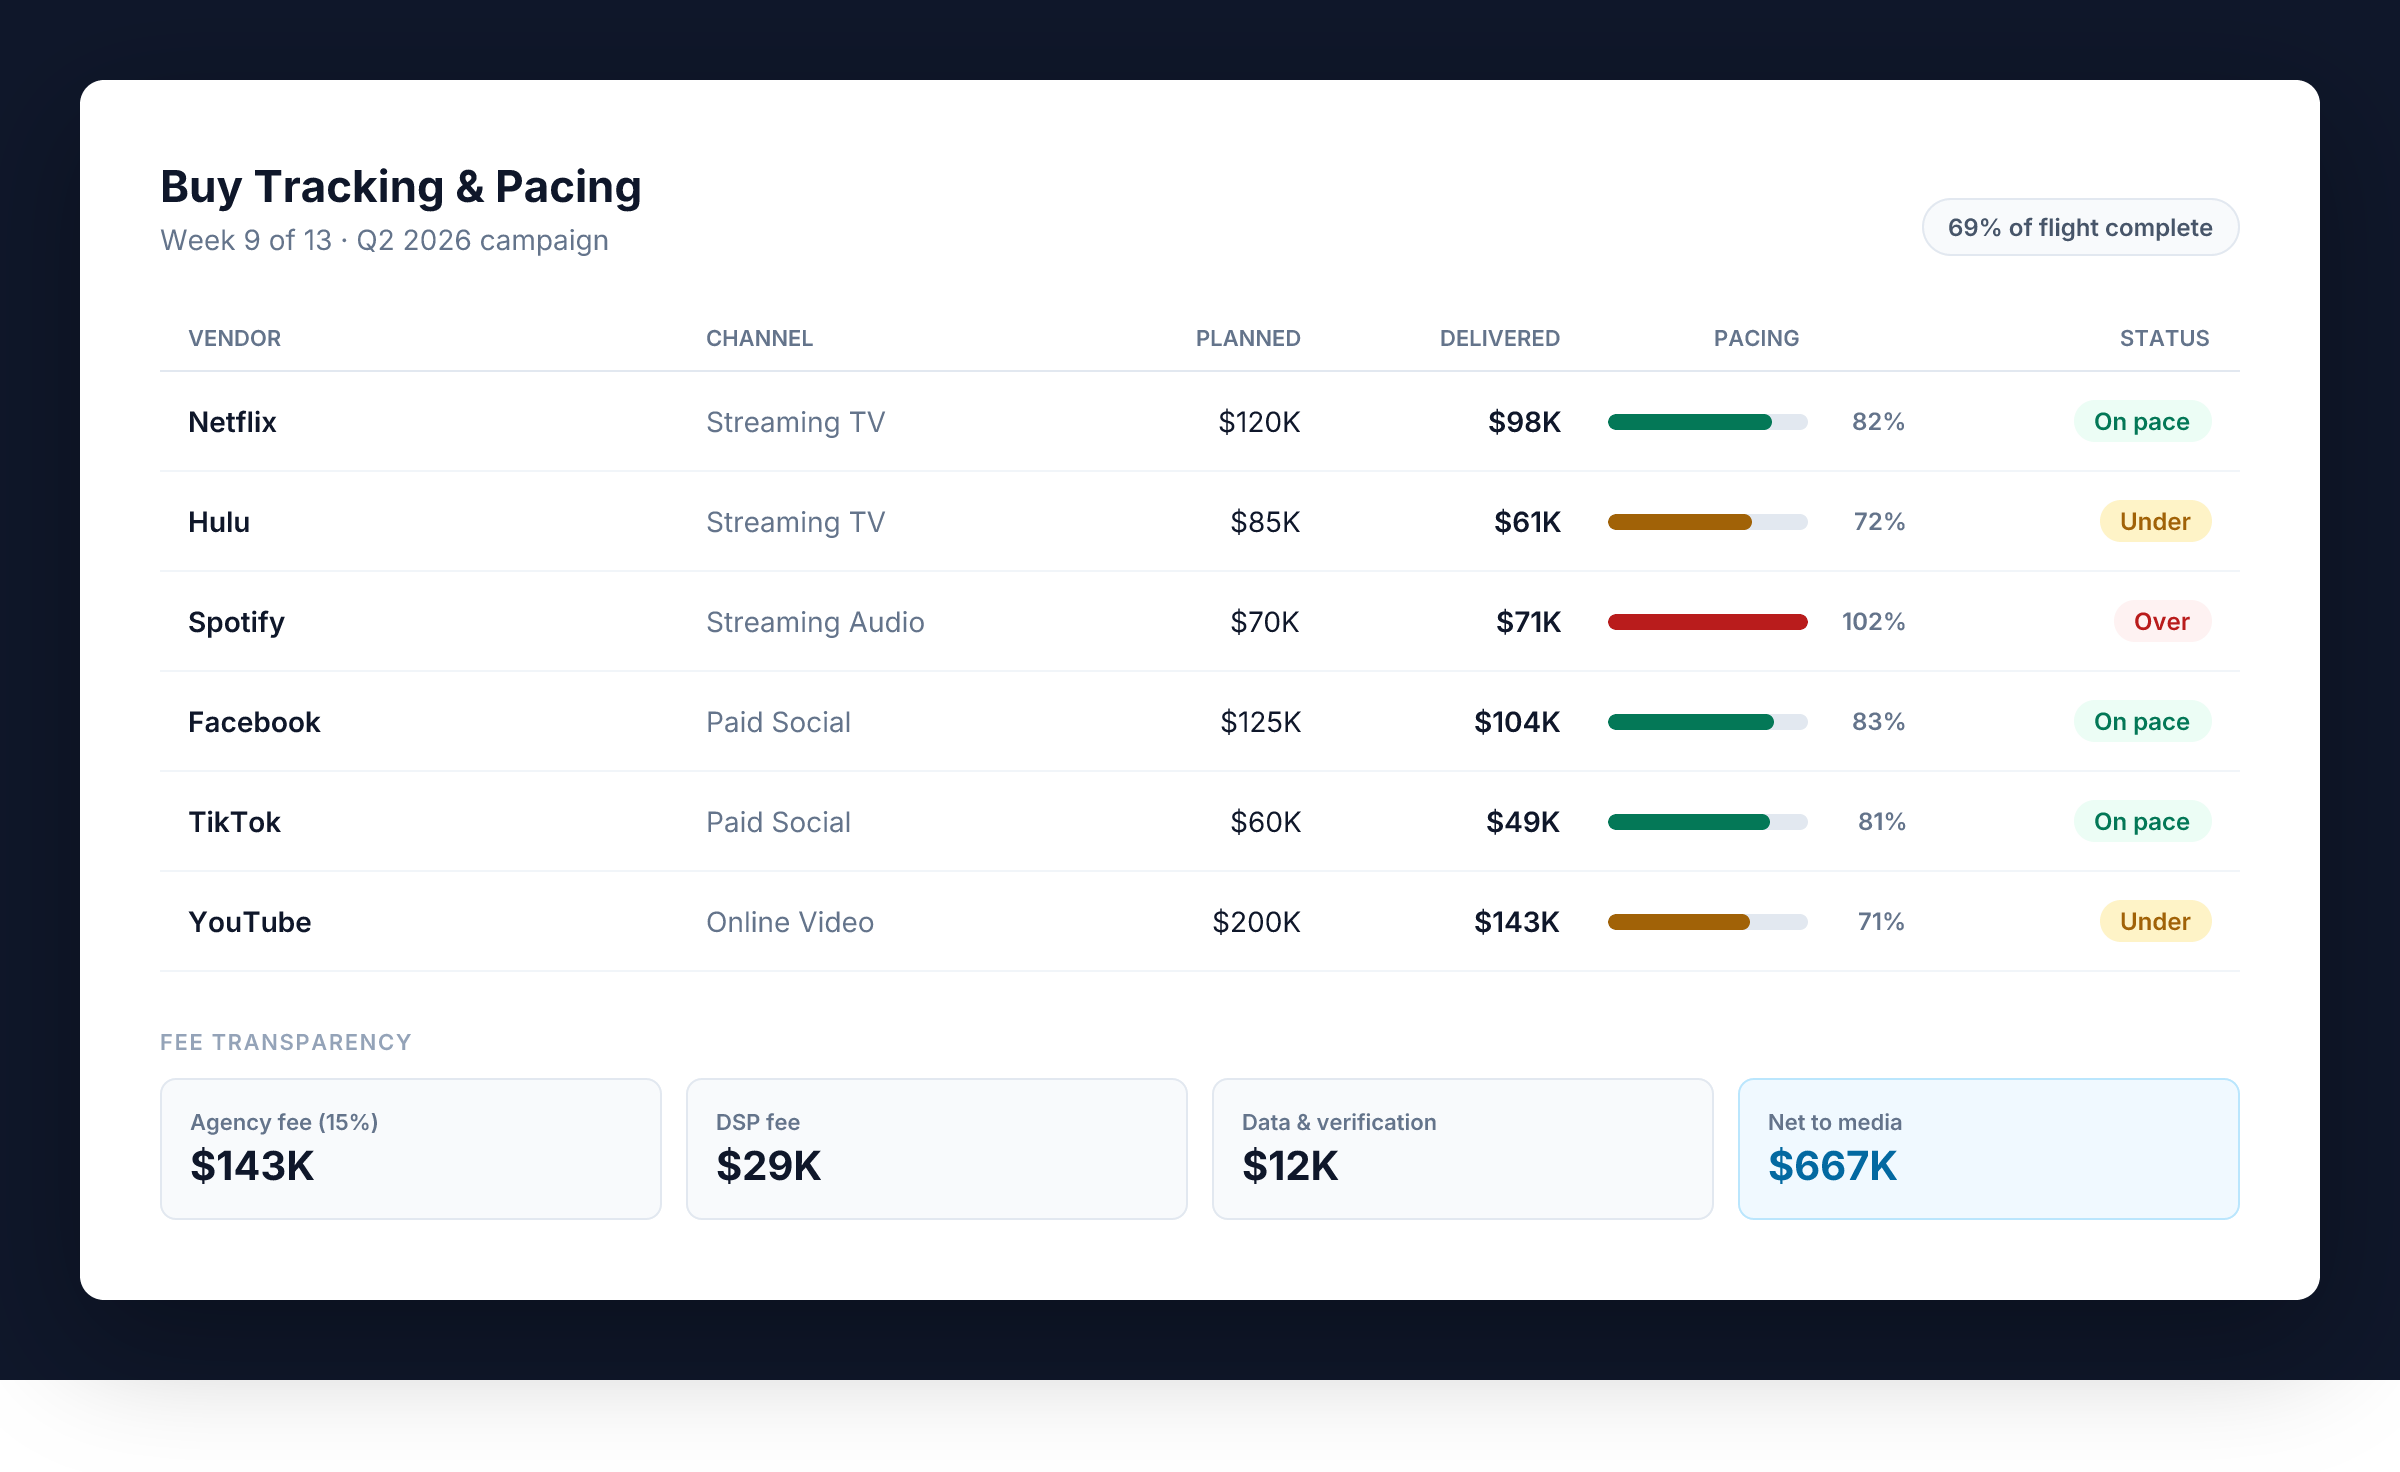
Task: Click the 69% of flight complete badge
Action: [2079, 228]
